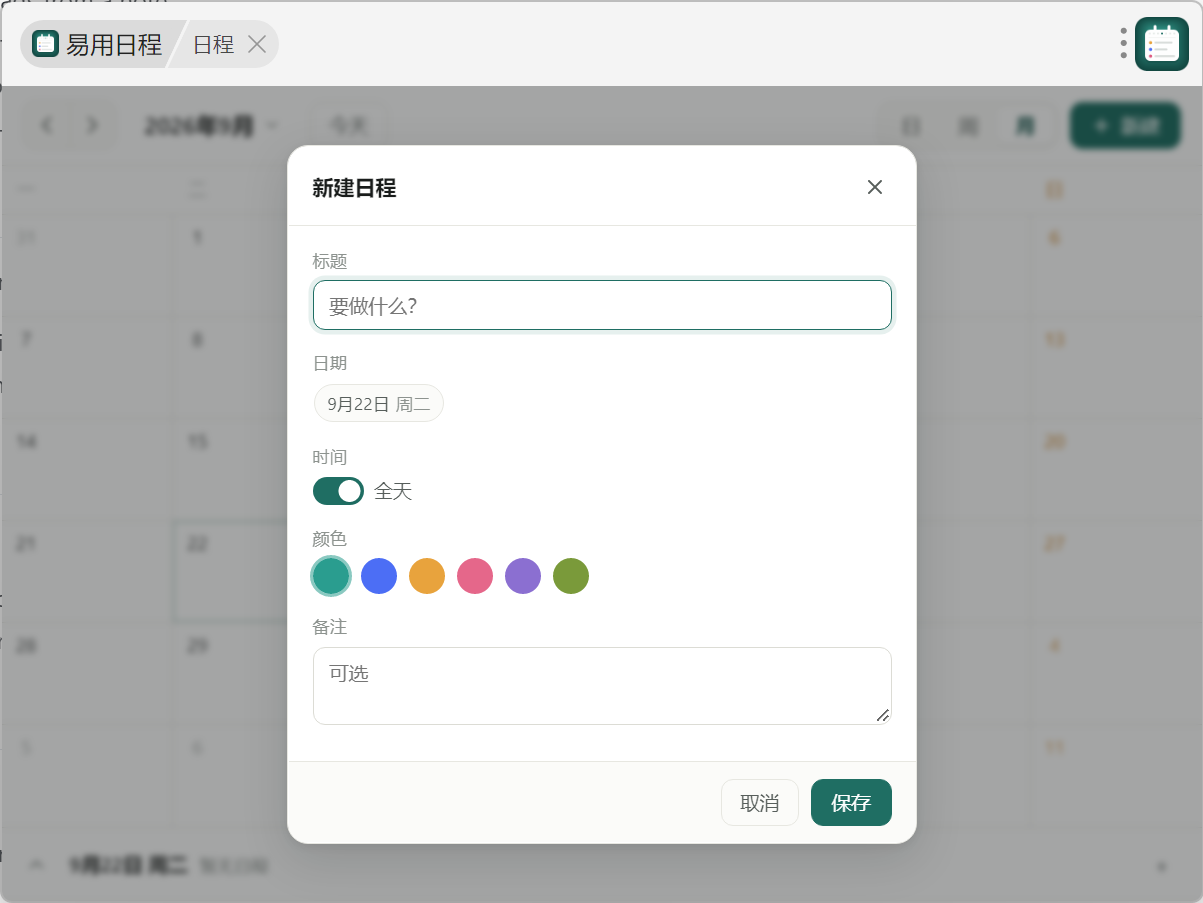Screen dimensions: 1203x903
Task: Click the calendar app icon at top right
Action: tap(1162, 44)
